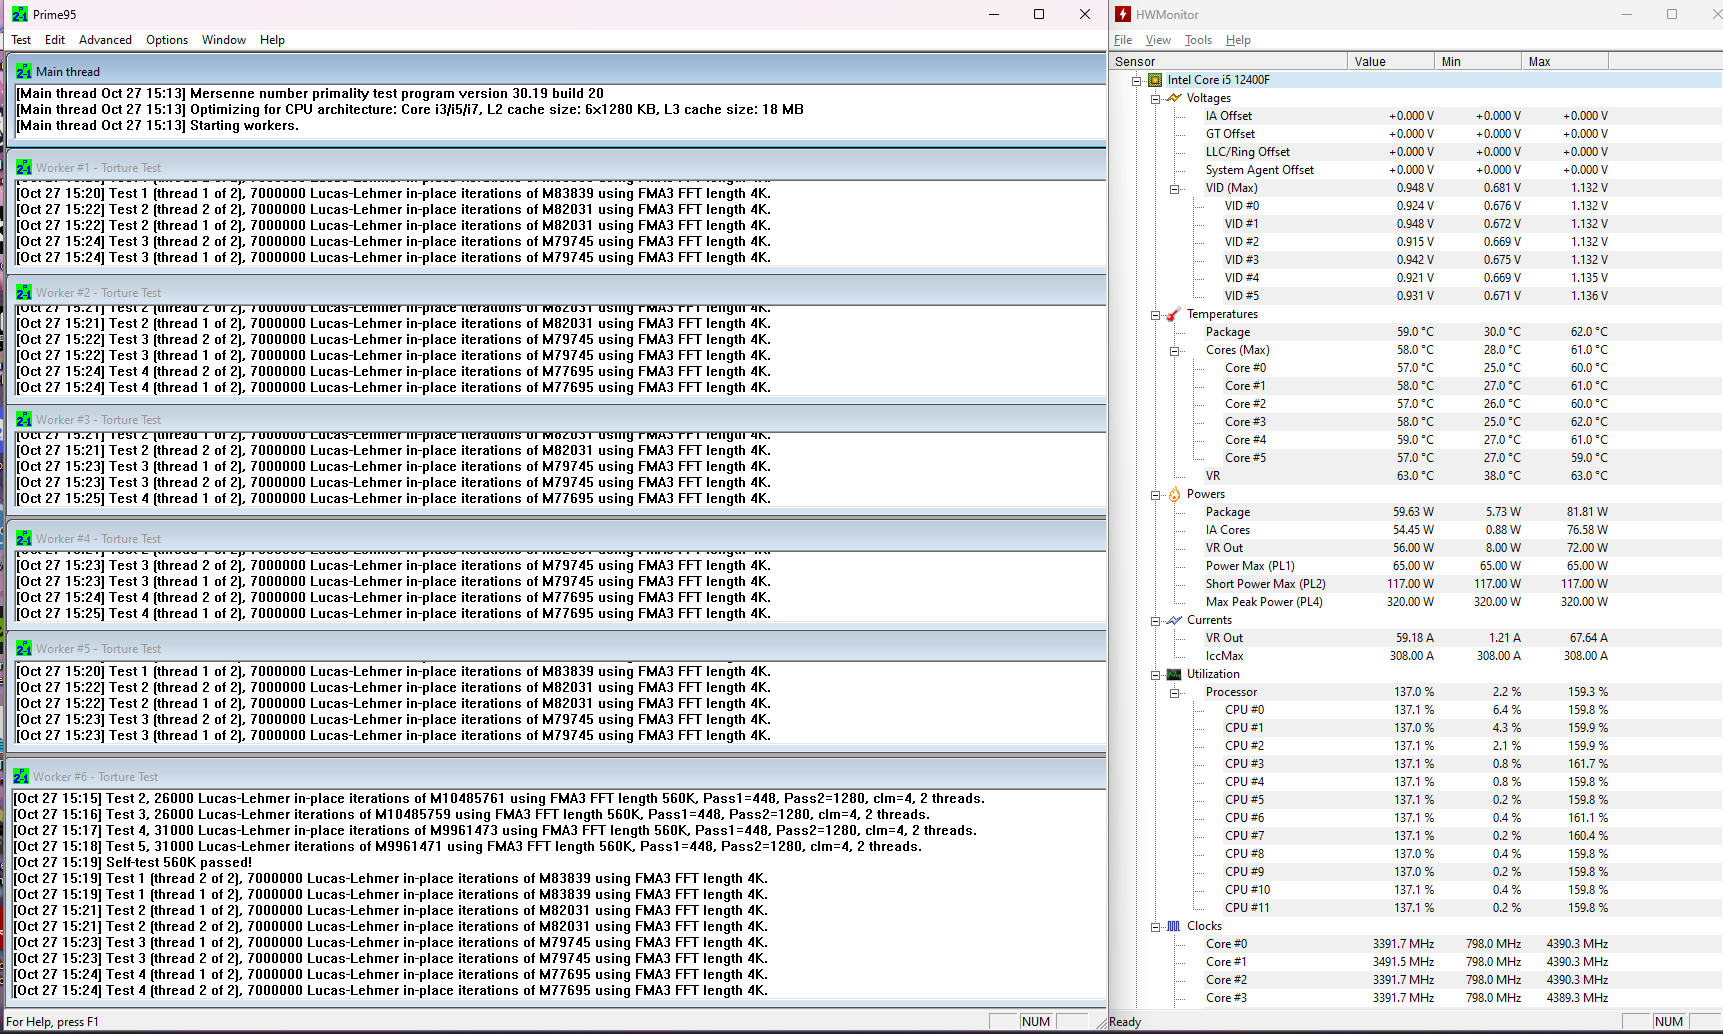The image size is (1723, 1034).
Task: Collapse the Powers tree node
Action: coord(1155,494)
